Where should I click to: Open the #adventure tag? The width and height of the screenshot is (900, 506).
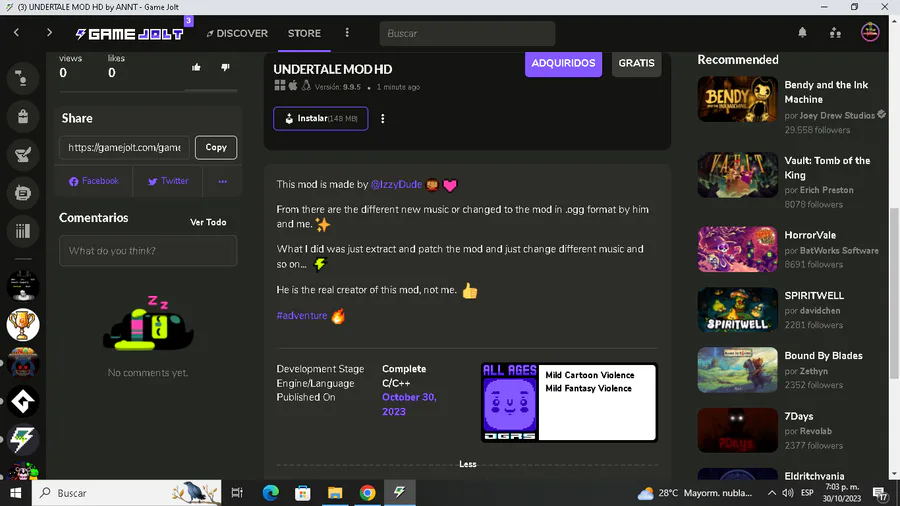pos(302,316)
